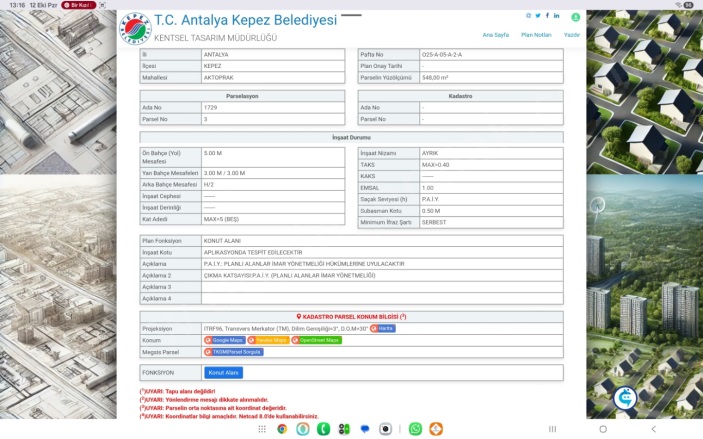Open the Twitter social icon in header

point(537,16)
